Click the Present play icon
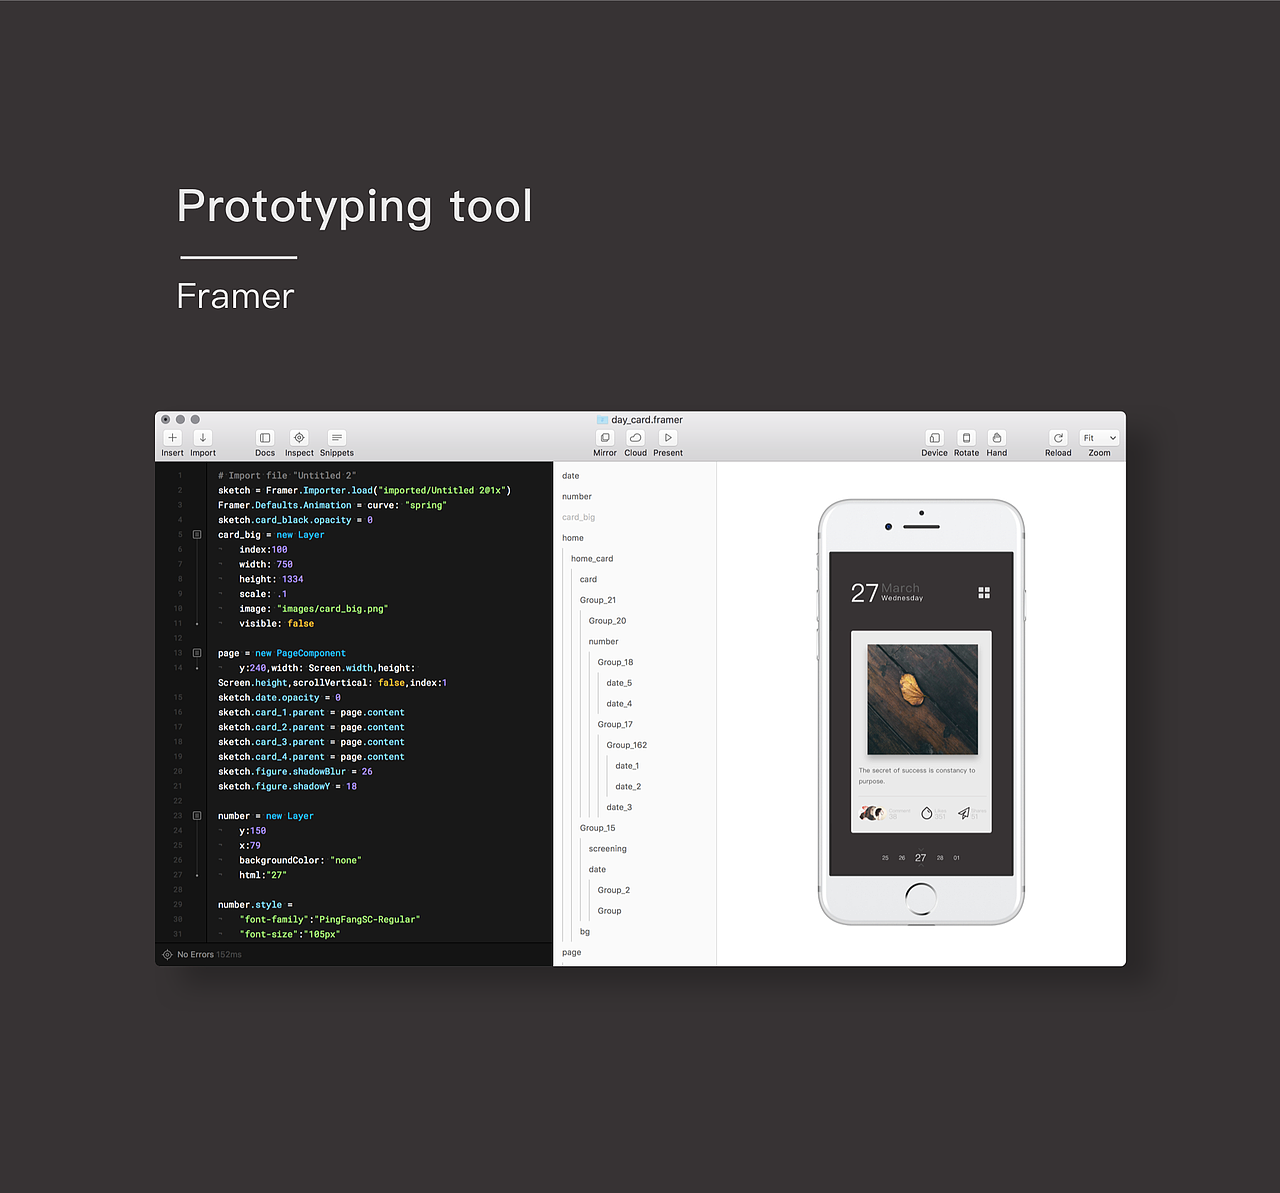This screenshot has width=1280, height=1193. pos(668,438)
